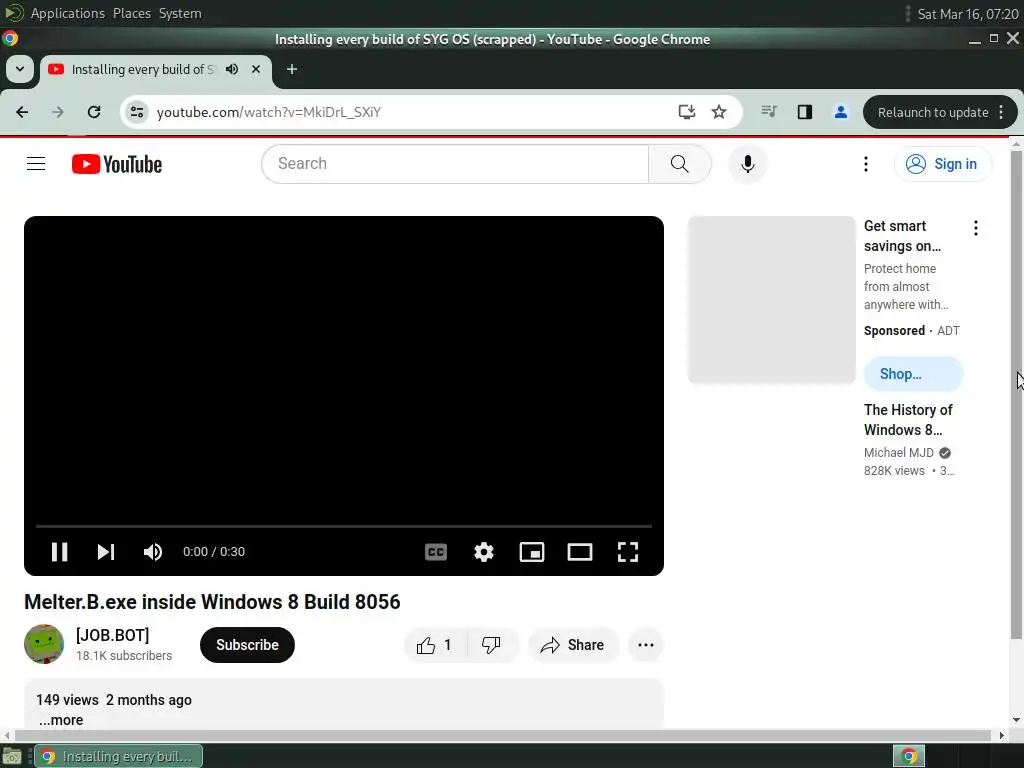Share the video
Image resolution: width=1024 pixels, height=768 pixels.
point(573,645)
